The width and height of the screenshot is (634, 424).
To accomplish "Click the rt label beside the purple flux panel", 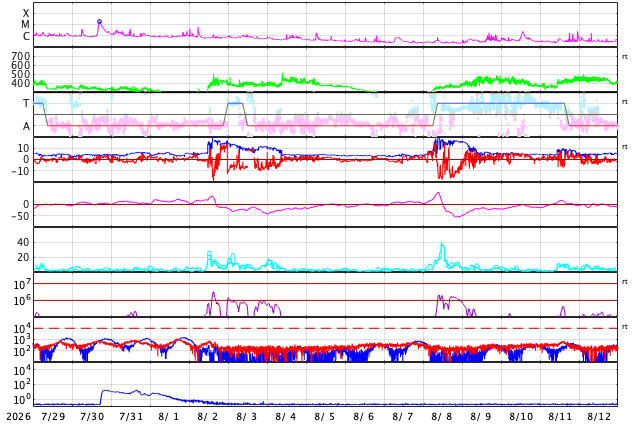I will (624, 282).
